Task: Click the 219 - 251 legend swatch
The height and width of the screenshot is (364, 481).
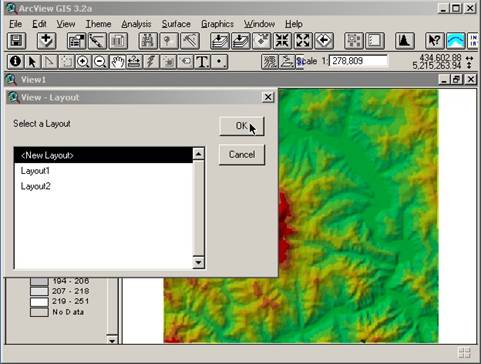Action: 39,302
